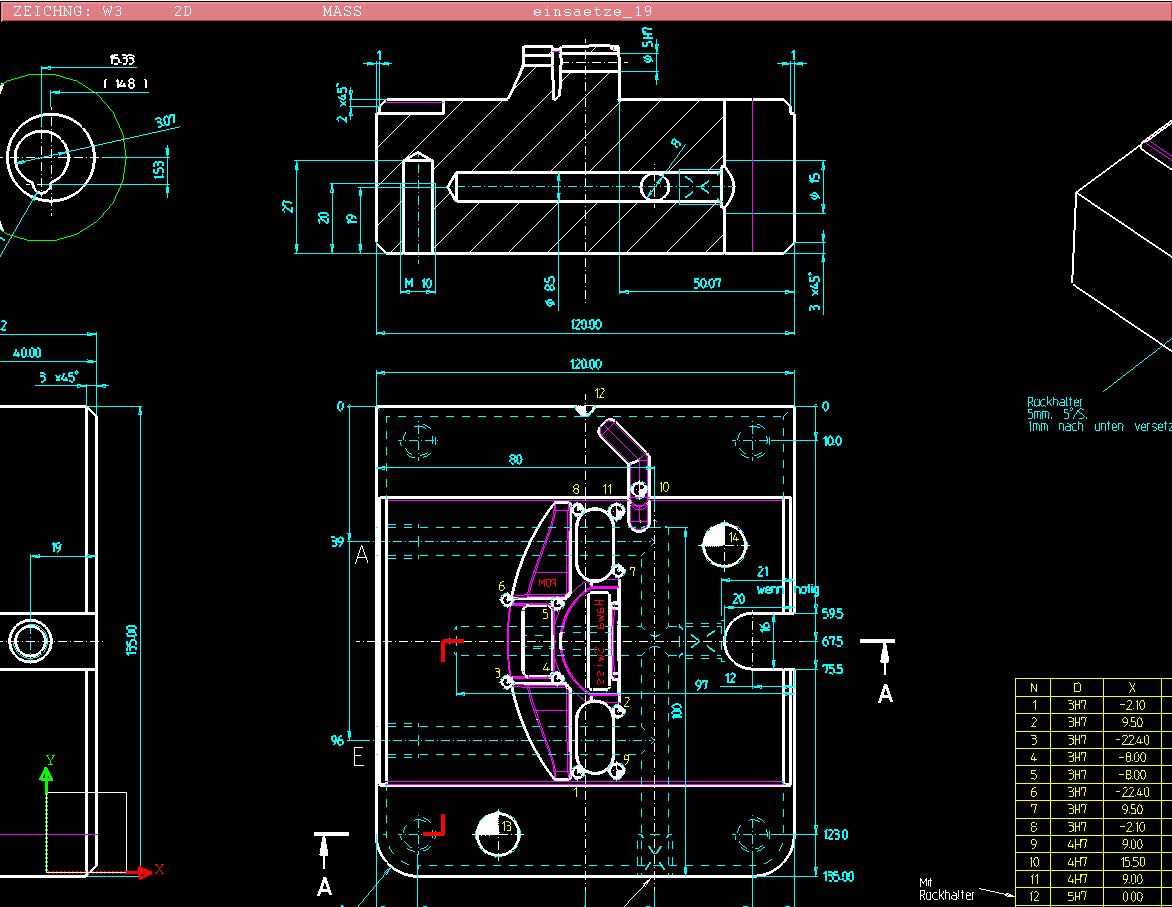Select the 80 dimension in plan view
1172x907 pixels.
coord(516,459)
